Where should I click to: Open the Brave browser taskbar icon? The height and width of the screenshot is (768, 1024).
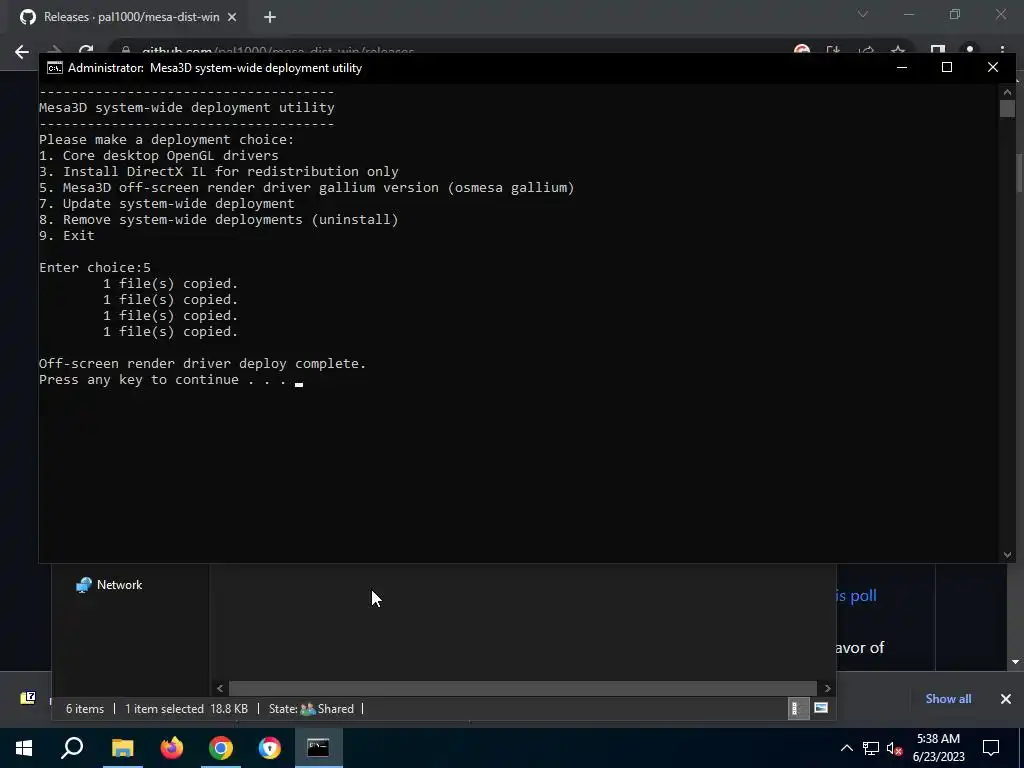[269, 748]
